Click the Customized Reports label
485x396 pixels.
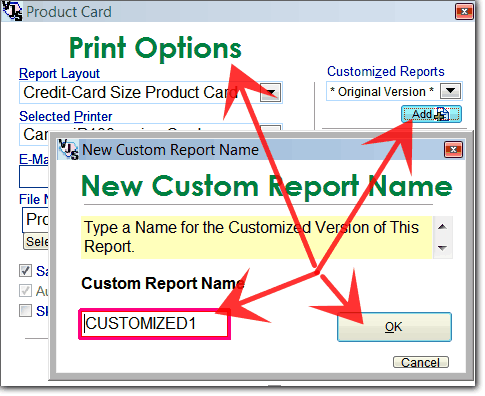point(386,71)
